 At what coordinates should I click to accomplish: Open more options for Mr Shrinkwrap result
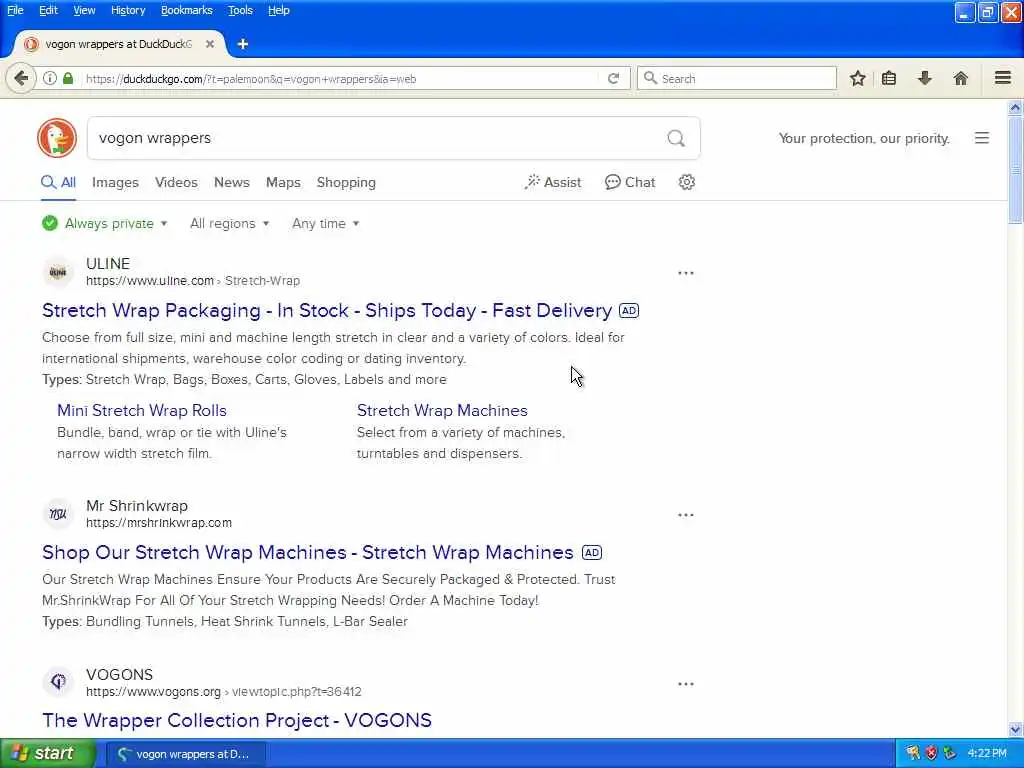coord(686,515)
